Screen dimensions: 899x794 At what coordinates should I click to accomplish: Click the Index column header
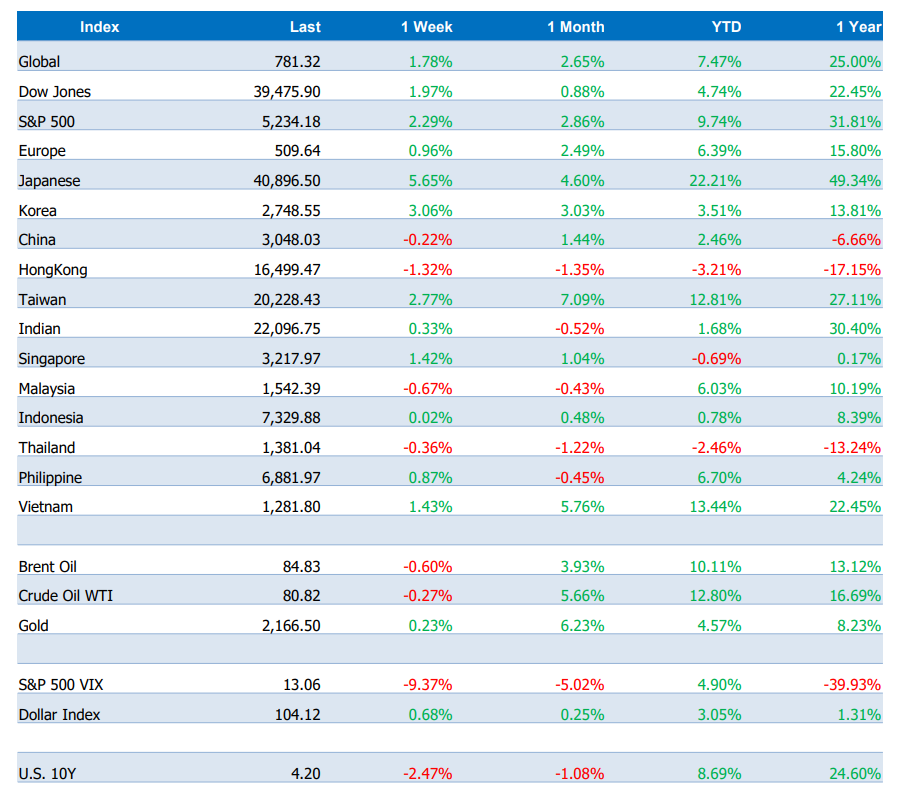[99, 27]
